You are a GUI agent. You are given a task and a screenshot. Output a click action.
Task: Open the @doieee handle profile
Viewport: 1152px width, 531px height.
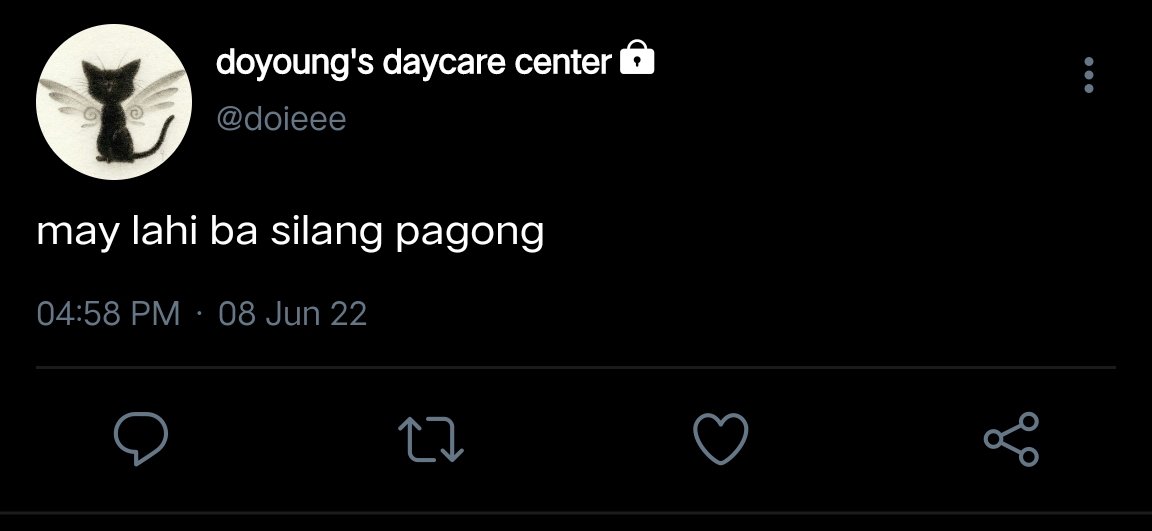(281, 119)
